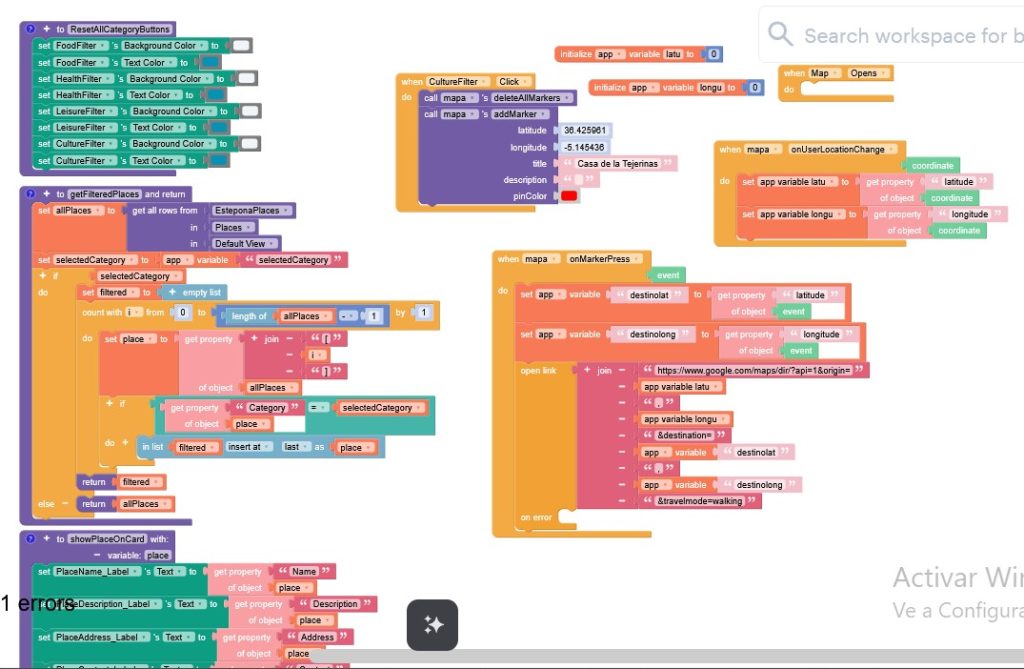Click minus icon beside the else return
The image size is (1024, 669).
point(67,504)
